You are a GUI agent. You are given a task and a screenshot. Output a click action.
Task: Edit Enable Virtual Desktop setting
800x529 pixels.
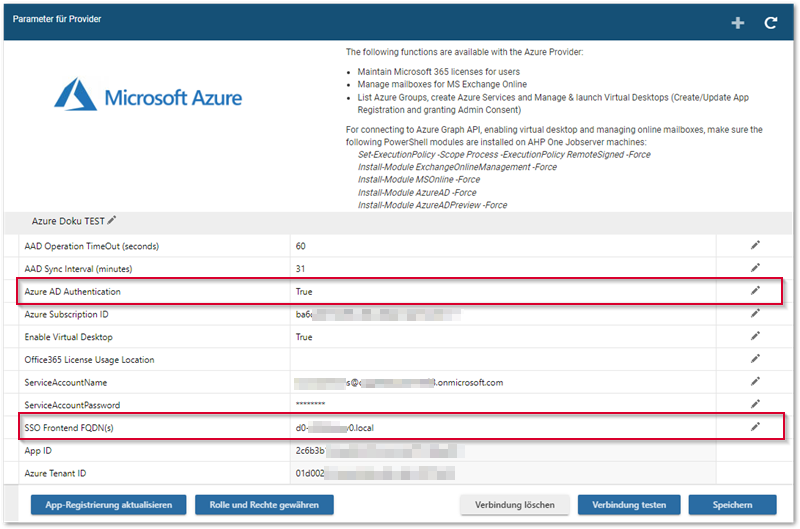(x=755, y=336)
